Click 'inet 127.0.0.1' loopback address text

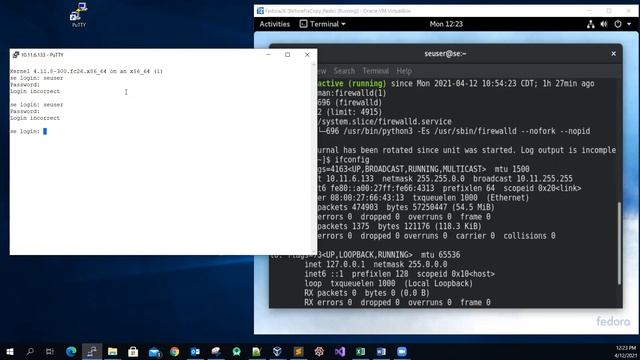(335, 264)
